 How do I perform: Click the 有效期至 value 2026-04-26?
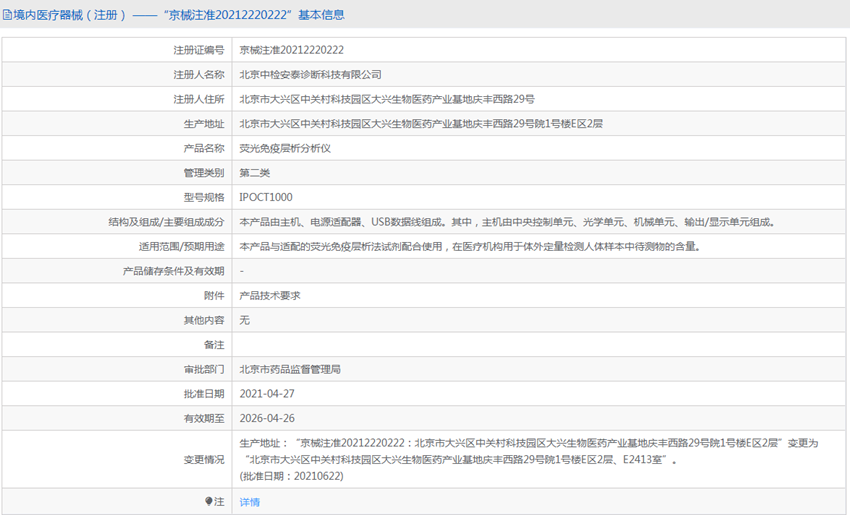267,418
